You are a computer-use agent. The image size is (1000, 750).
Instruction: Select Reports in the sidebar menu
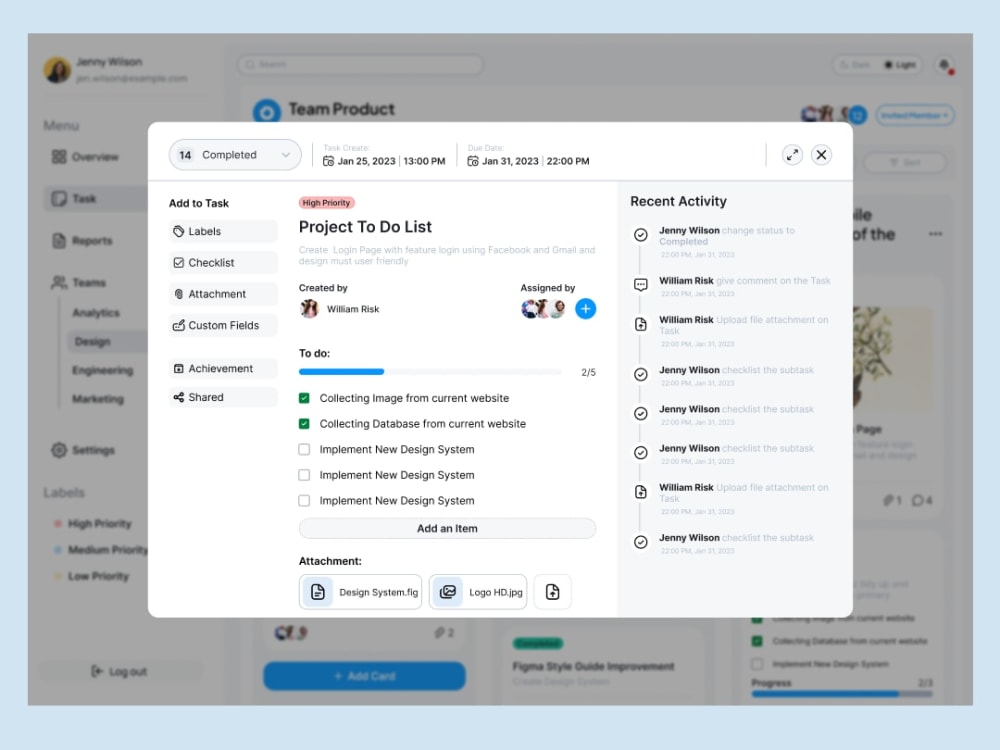(90, 240)
